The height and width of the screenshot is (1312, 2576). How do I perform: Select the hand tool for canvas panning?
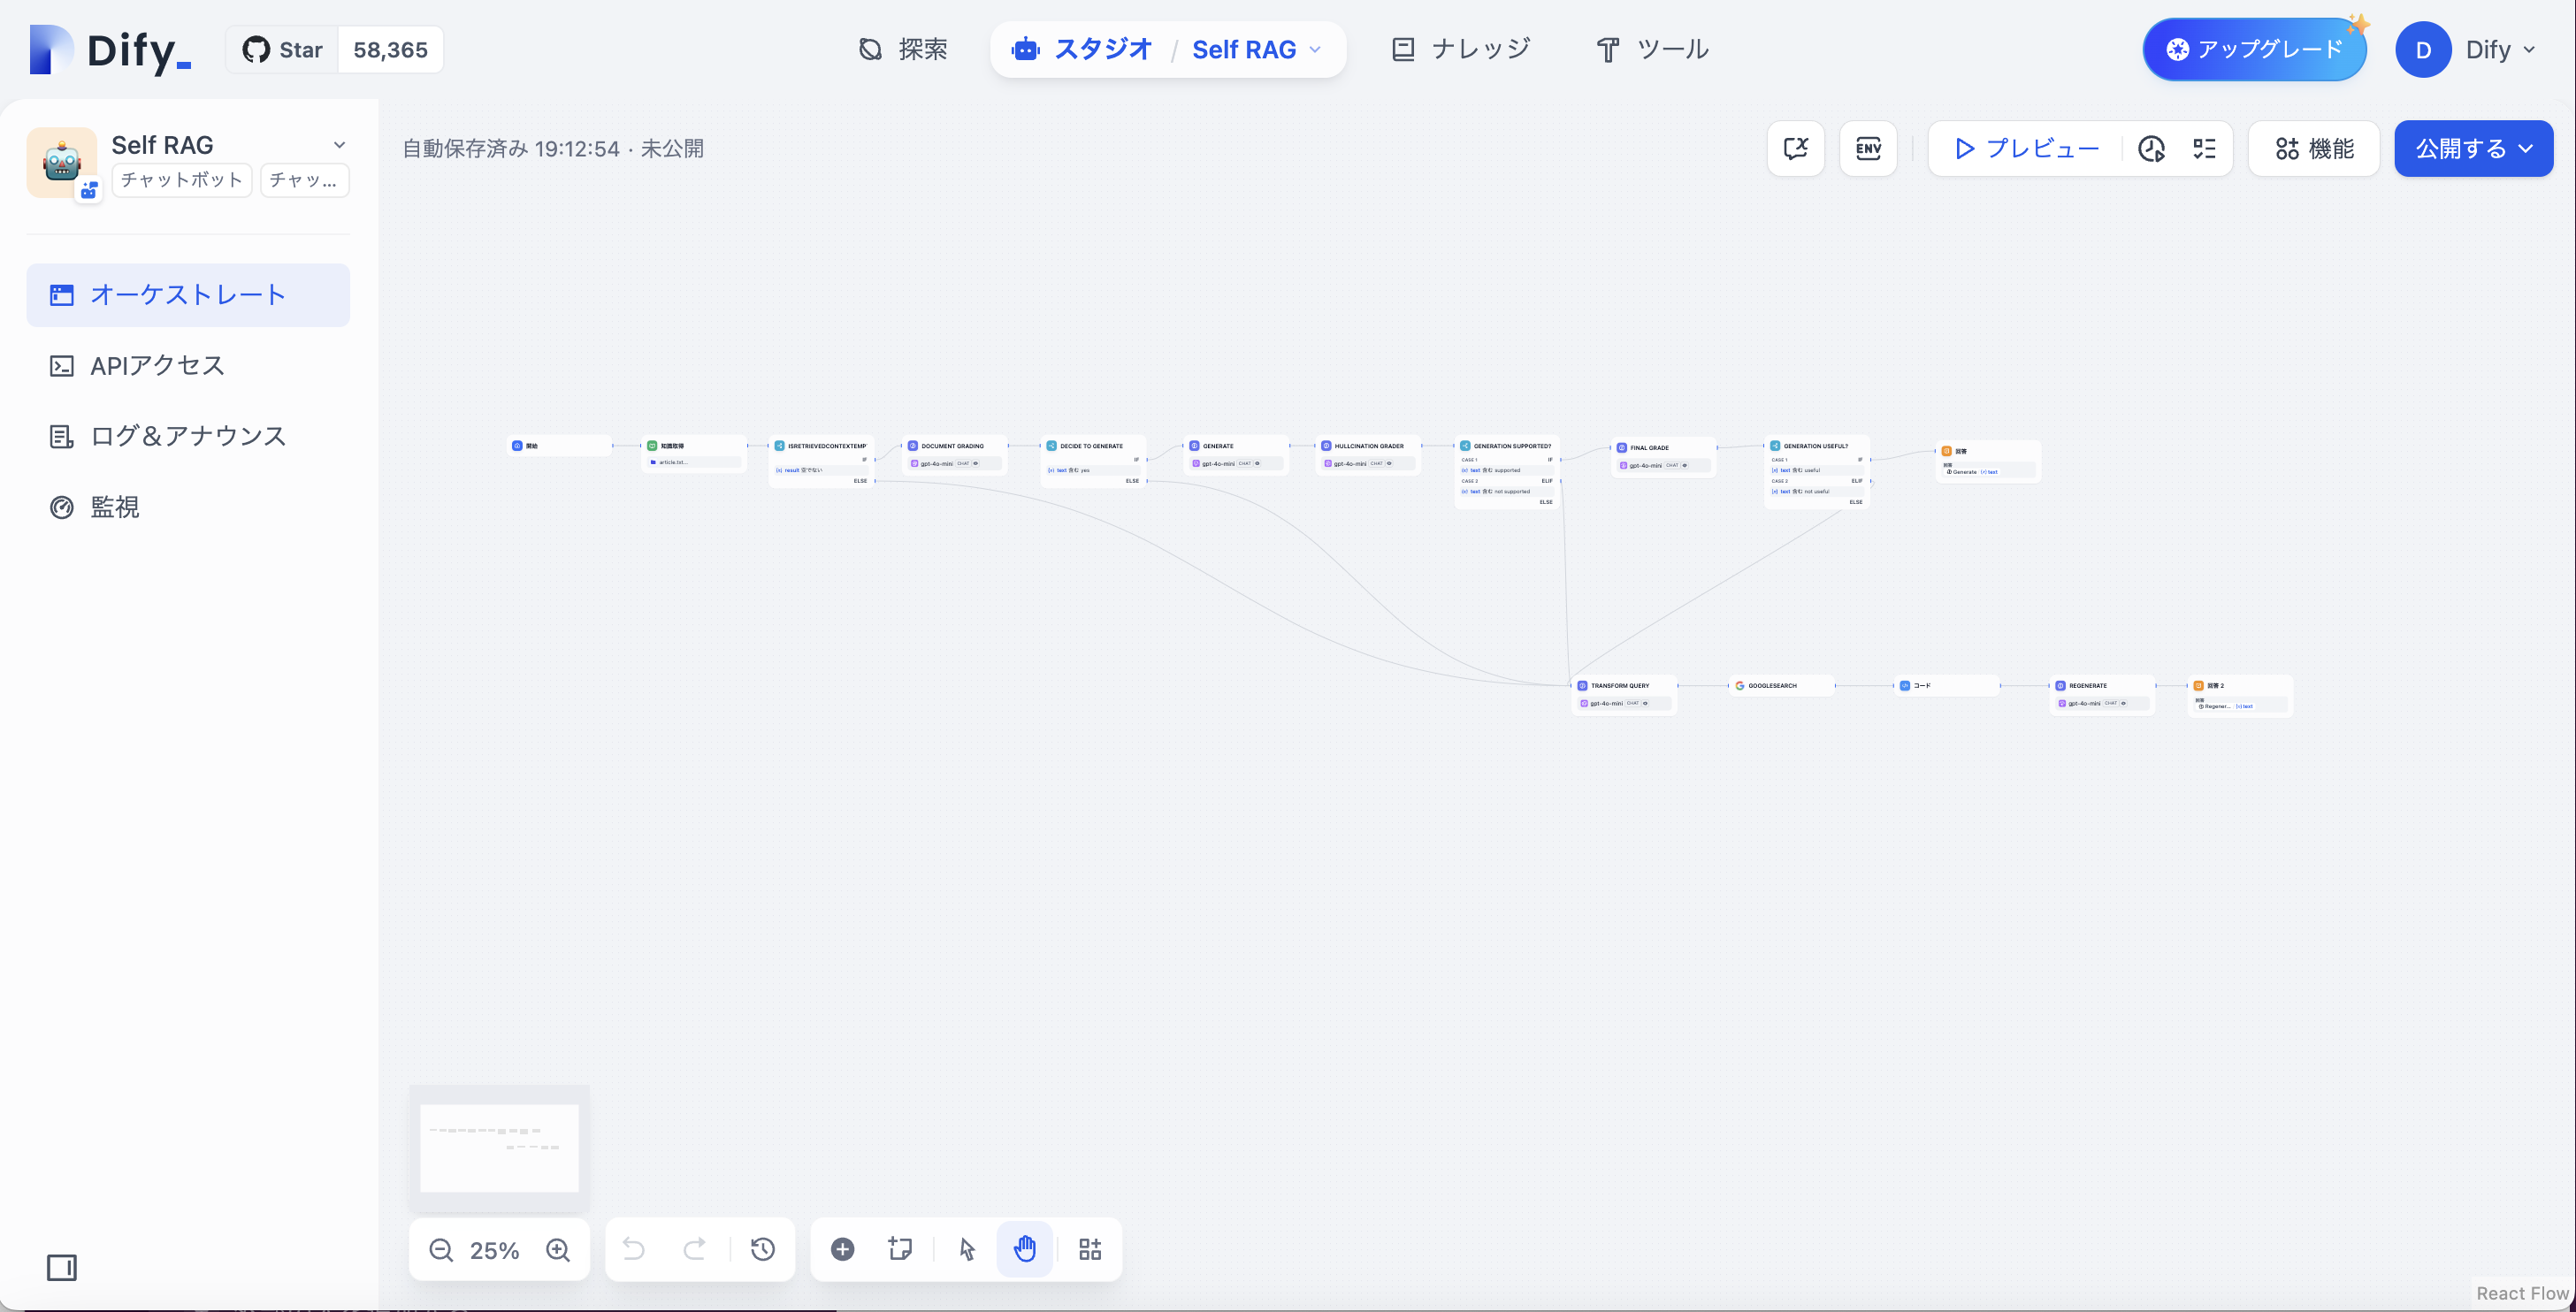point(1024,1249)
